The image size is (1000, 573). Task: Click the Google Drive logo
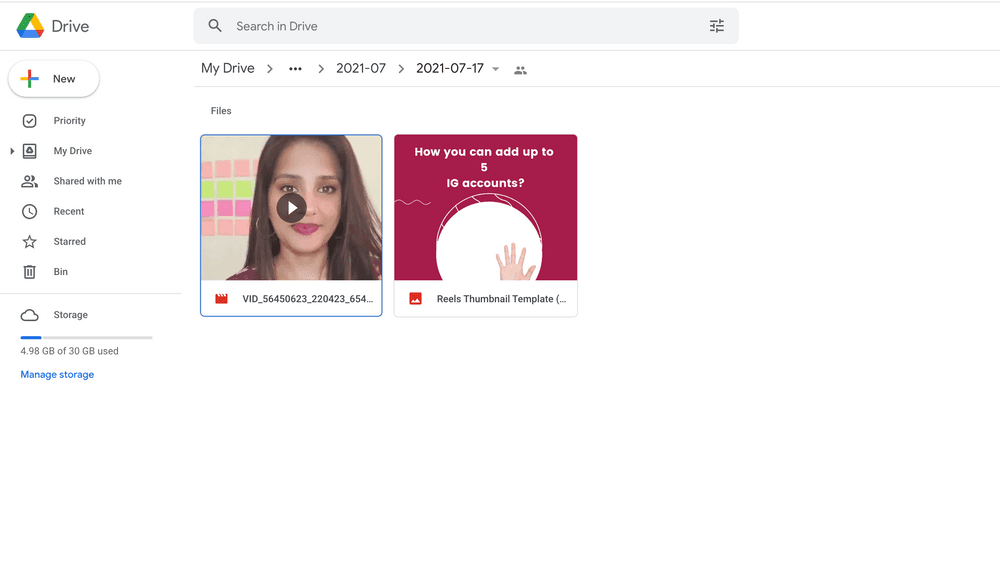point(30,26)
